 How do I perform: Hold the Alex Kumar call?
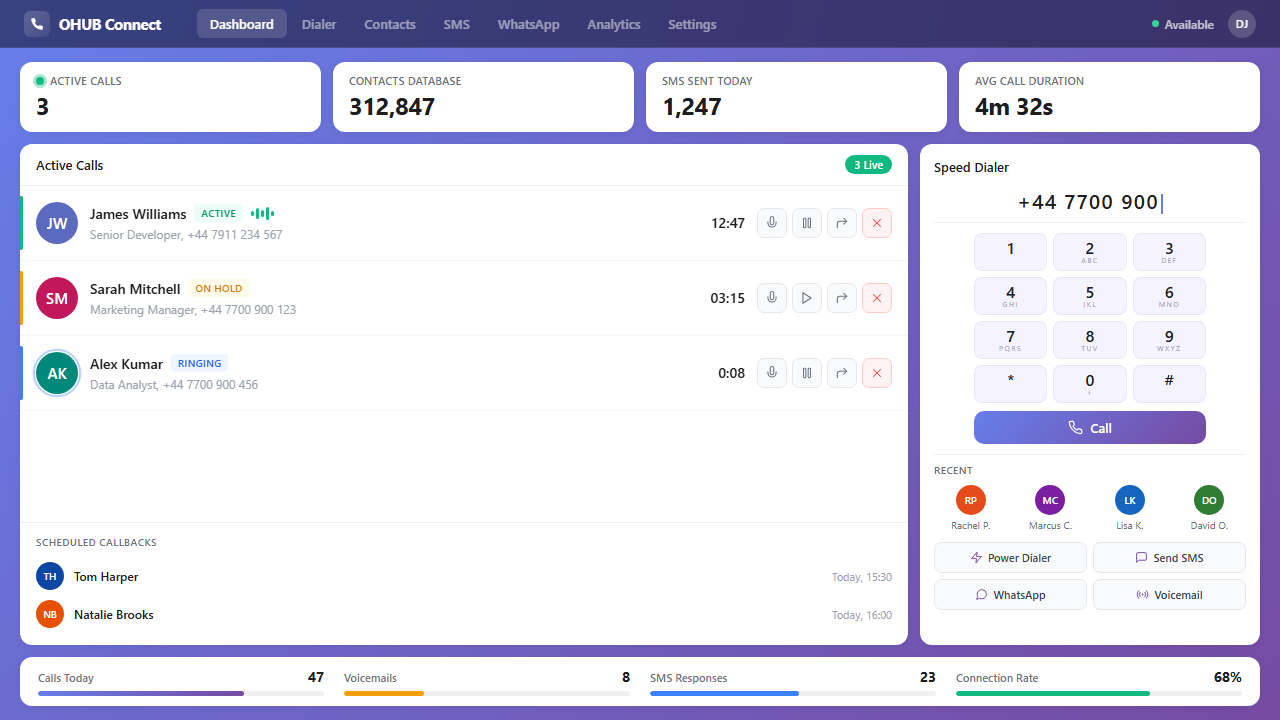tap(807, 373)
